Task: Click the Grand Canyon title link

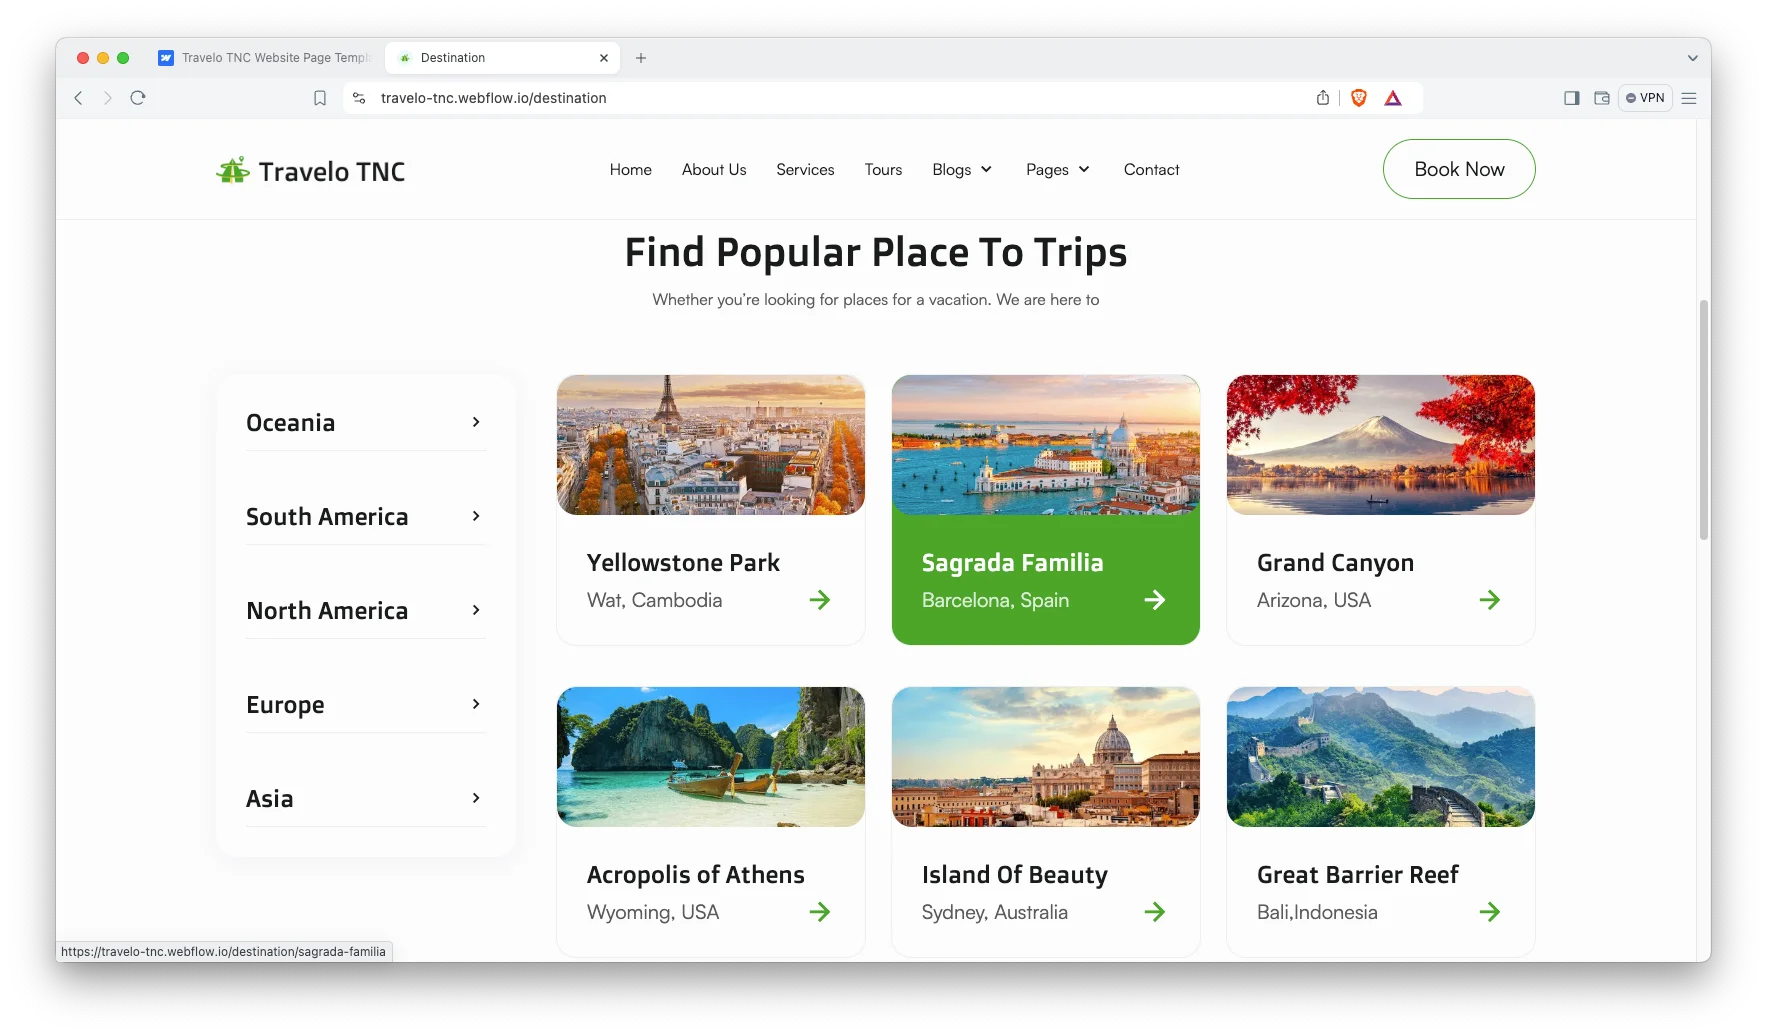Action: pos(1335,563)
